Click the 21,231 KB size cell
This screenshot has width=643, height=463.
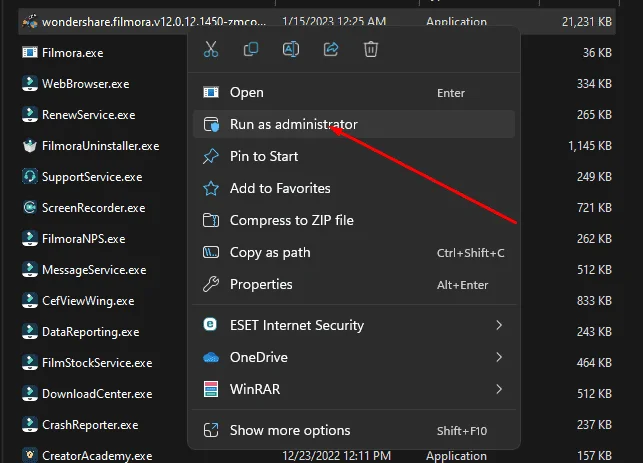(x=587, y=22)
